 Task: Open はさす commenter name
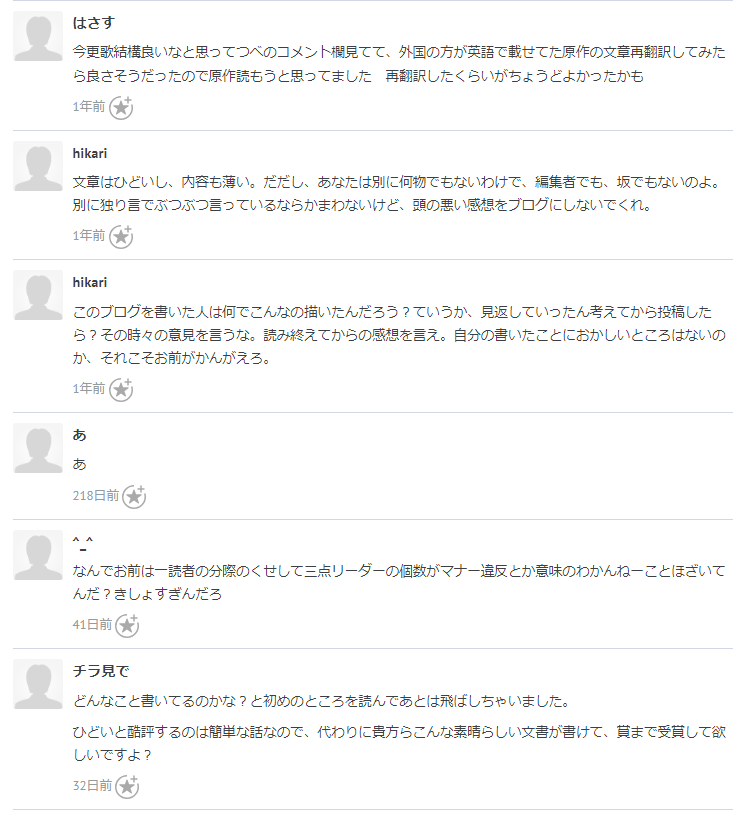pyautogui.click(x=94, y=23)
